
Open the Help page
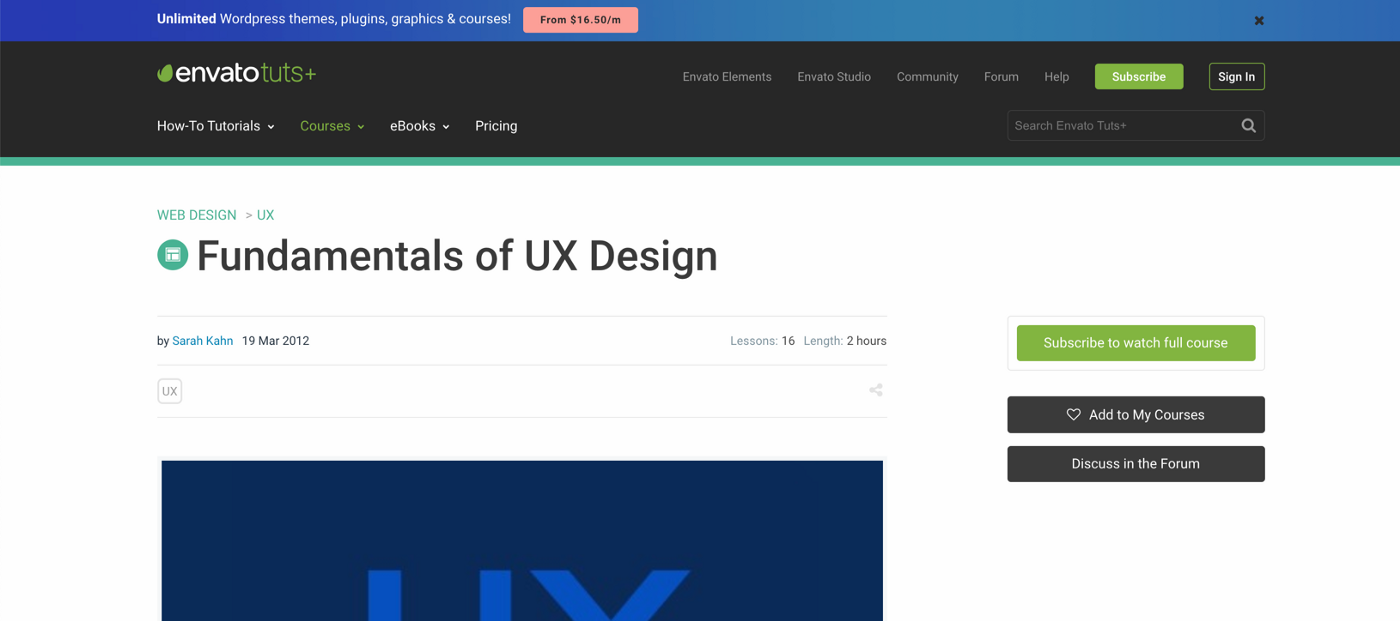click(x=1057, y=77)
